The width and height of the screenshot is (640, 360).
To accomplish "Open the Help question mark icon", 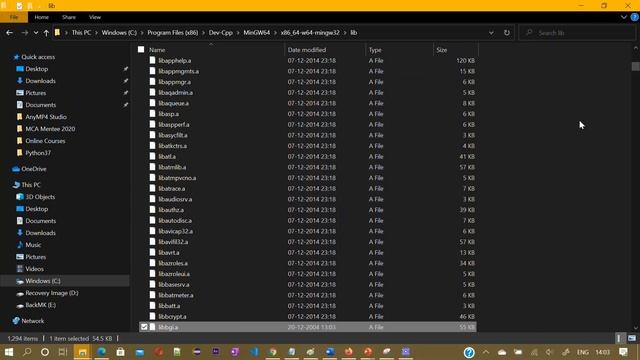I will (x=634, y=17).
